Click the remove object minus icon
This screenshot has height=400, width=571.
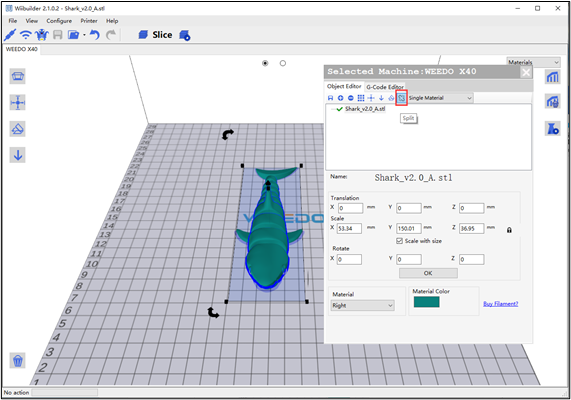(351, 98)
